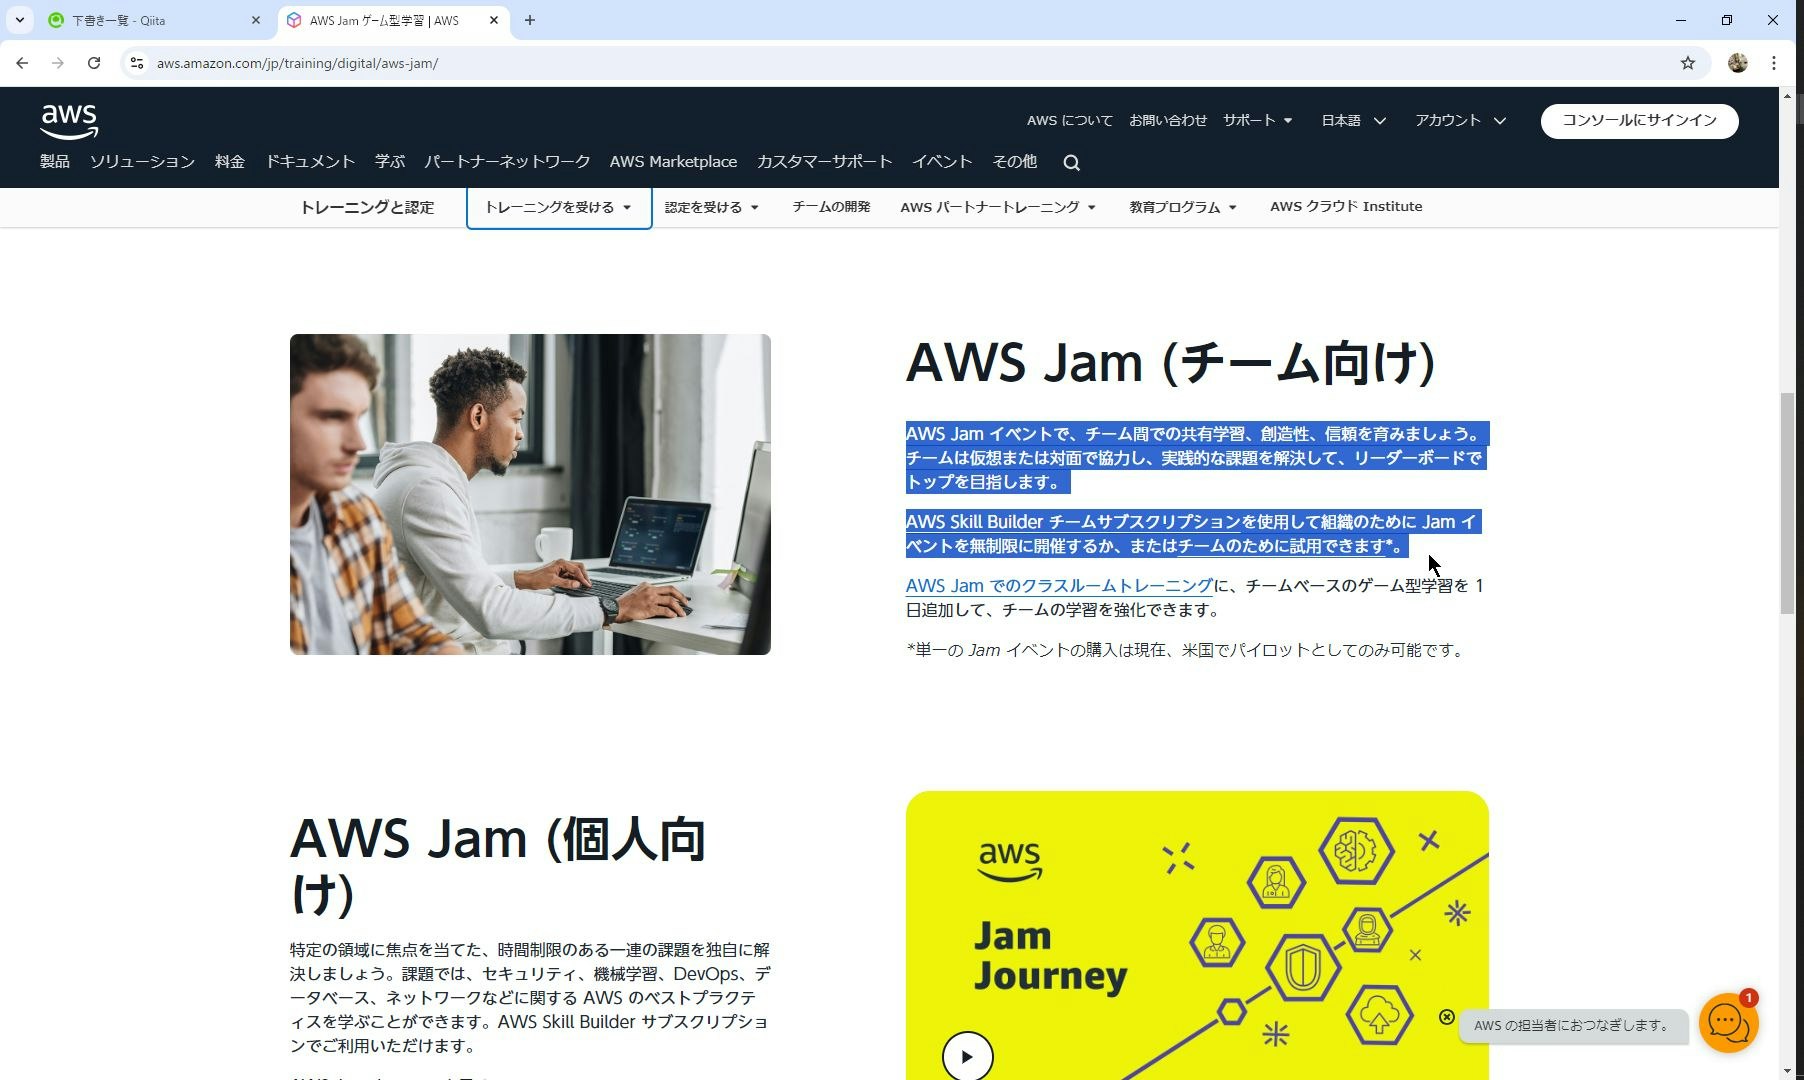Click コンソールにサインイン button
Screen dimensions: 1804x1080
click(x=1639, y=121)
